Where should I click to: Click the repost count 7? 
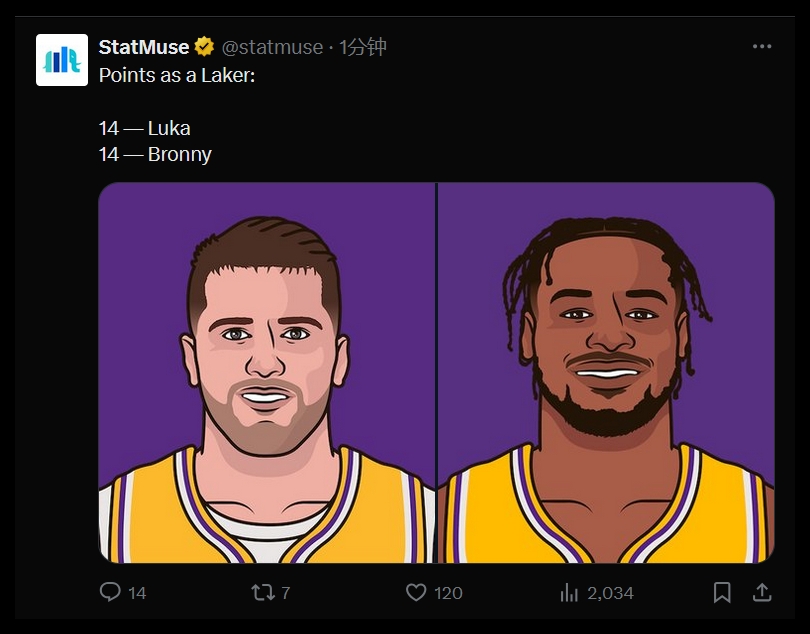(285, 593)
